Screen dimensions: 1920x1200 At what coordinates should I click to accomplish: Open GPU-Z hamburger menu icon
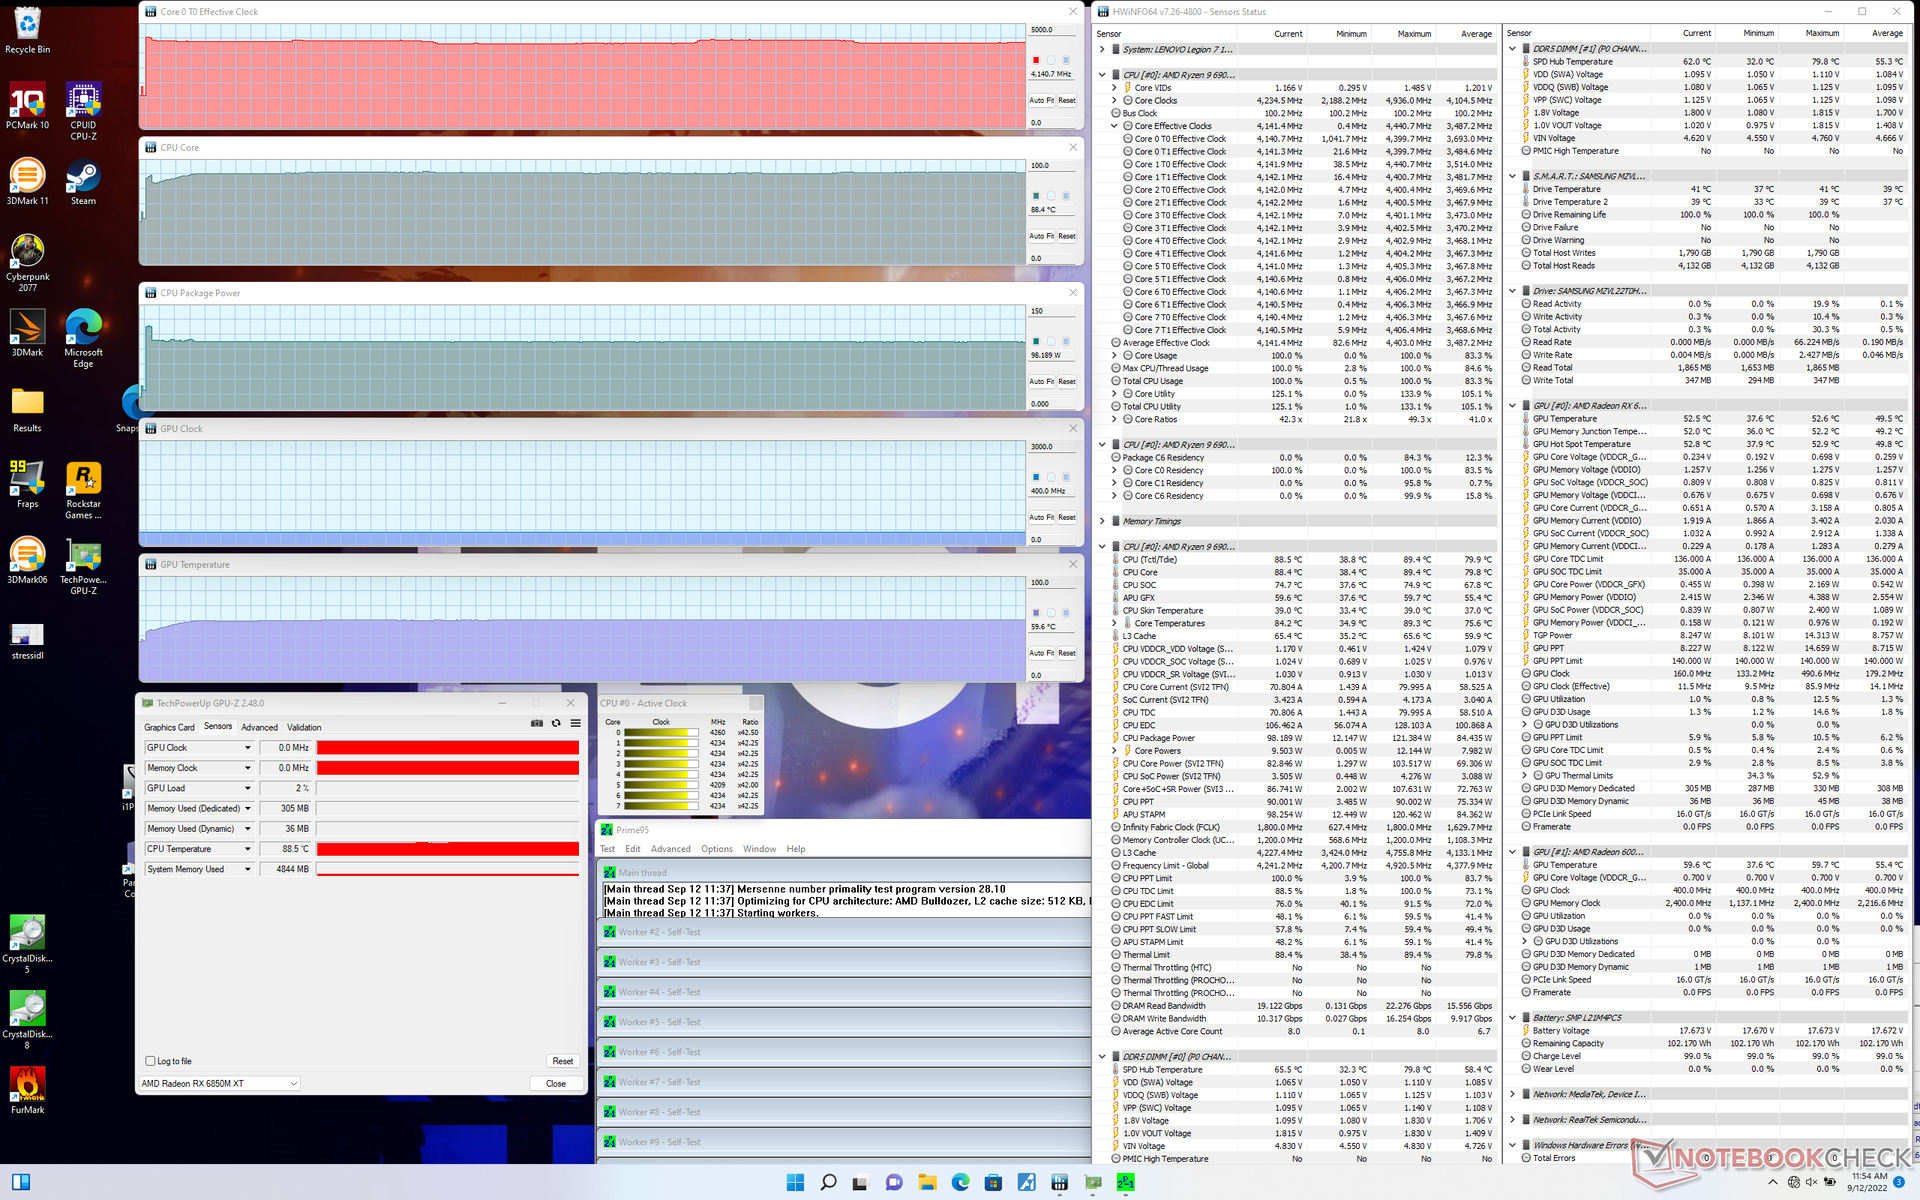click(575, 723)
